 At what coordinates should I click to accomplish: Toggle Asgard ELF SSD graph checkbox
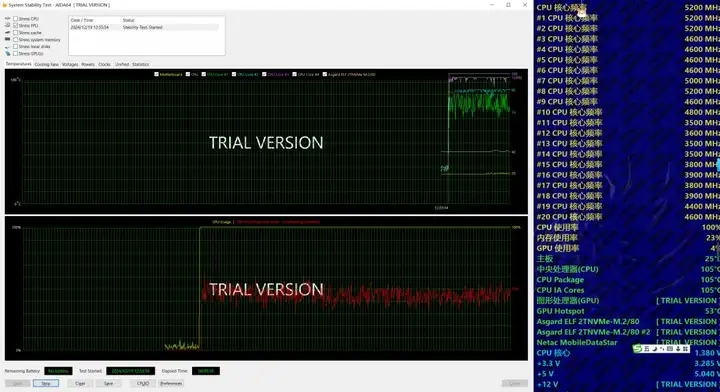(325, 74)
